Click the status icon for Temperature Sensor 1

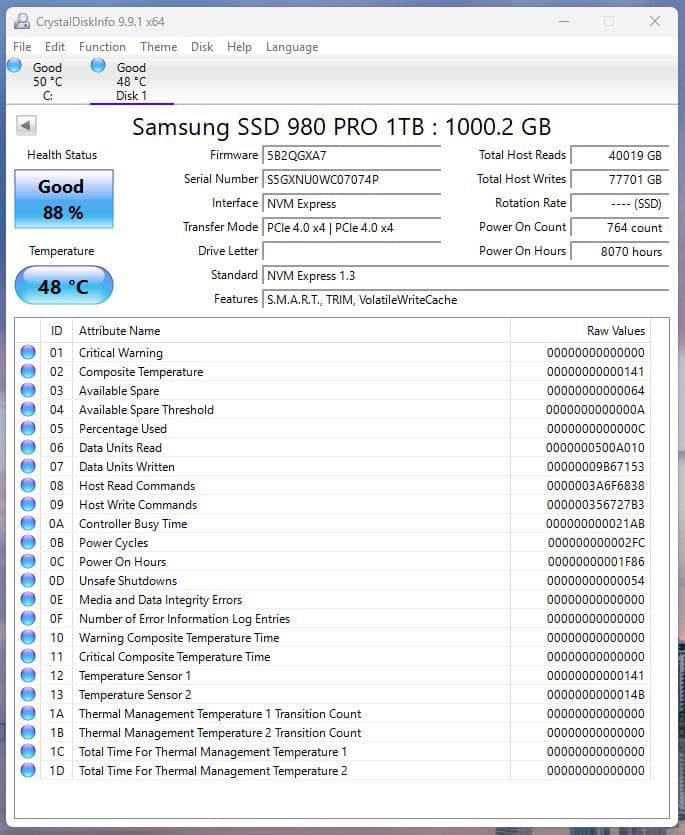point(28,675)
